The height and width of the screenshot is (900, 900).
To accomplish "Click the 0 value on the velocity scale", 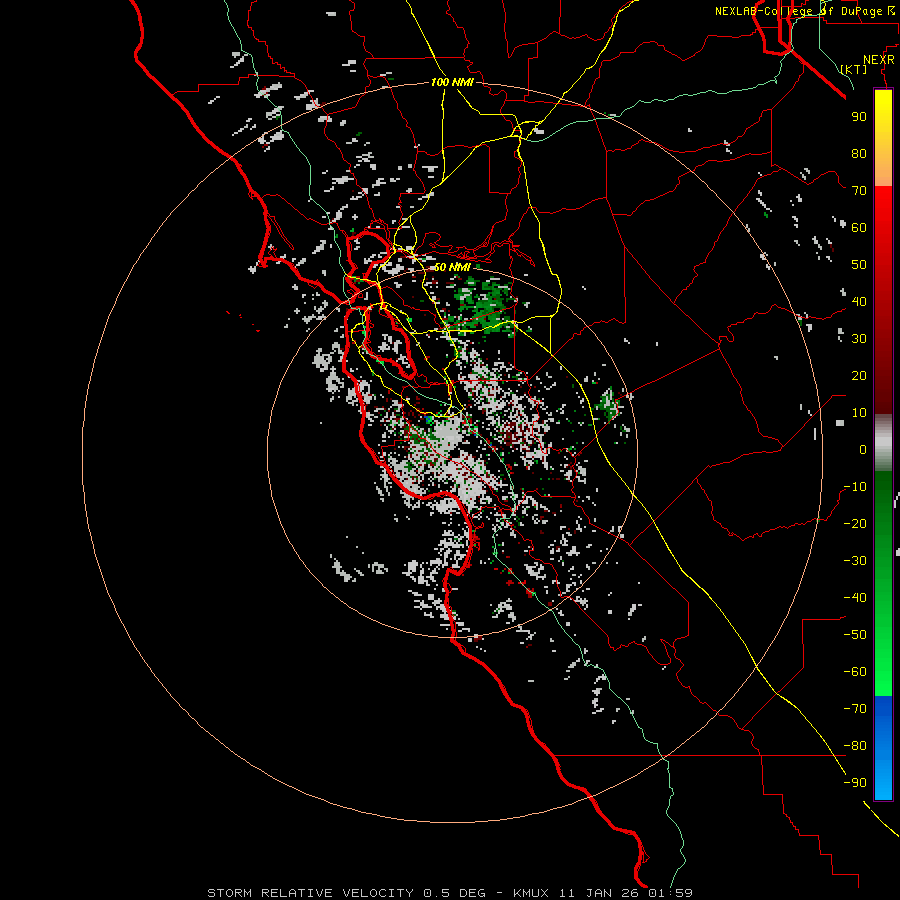I will [x=863, y=449].
